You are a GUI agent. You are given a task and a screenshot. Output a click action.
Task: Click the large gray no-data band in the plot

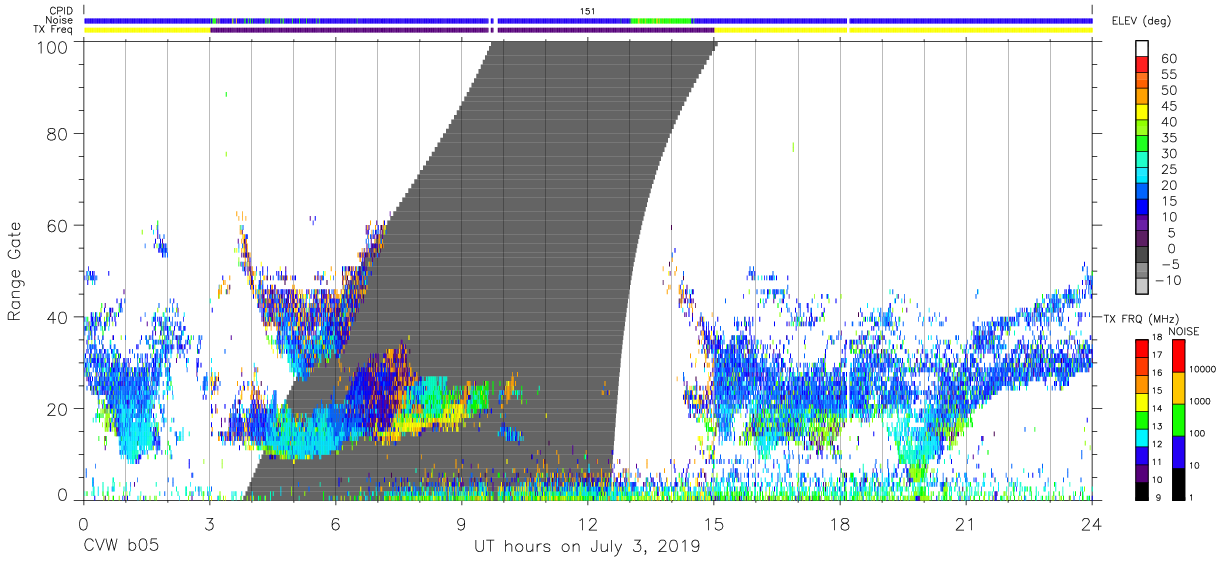tap(520, 270)
